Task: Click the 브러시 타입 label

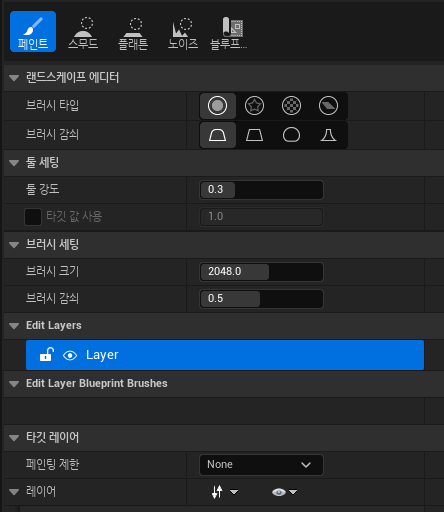Action: 52,105
